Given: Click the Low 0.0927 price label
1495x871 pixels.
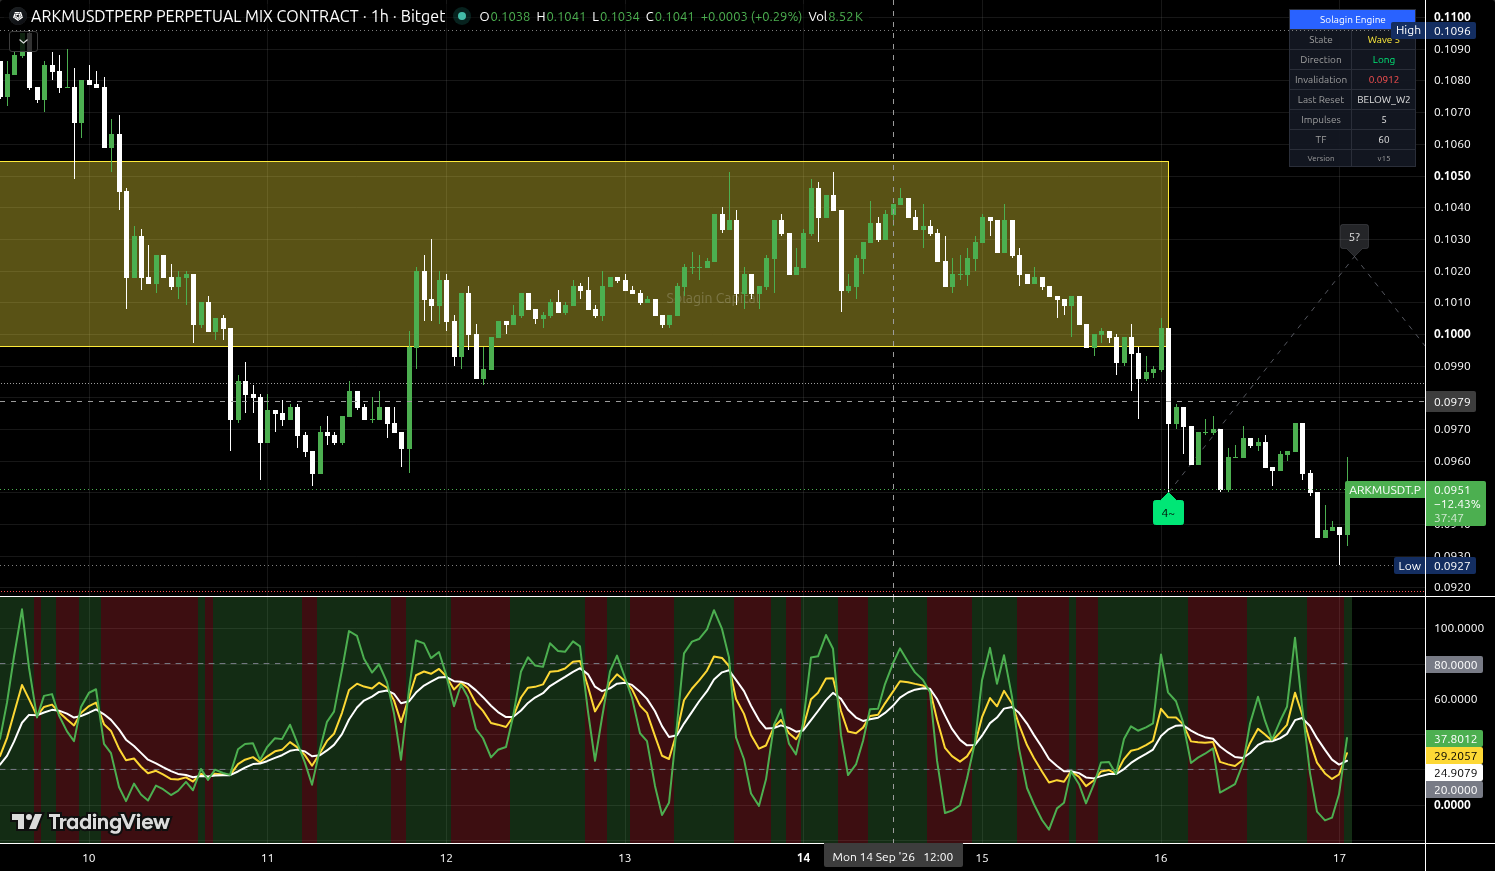Looking at the screenshot, I should click(x=1436, y=566).
